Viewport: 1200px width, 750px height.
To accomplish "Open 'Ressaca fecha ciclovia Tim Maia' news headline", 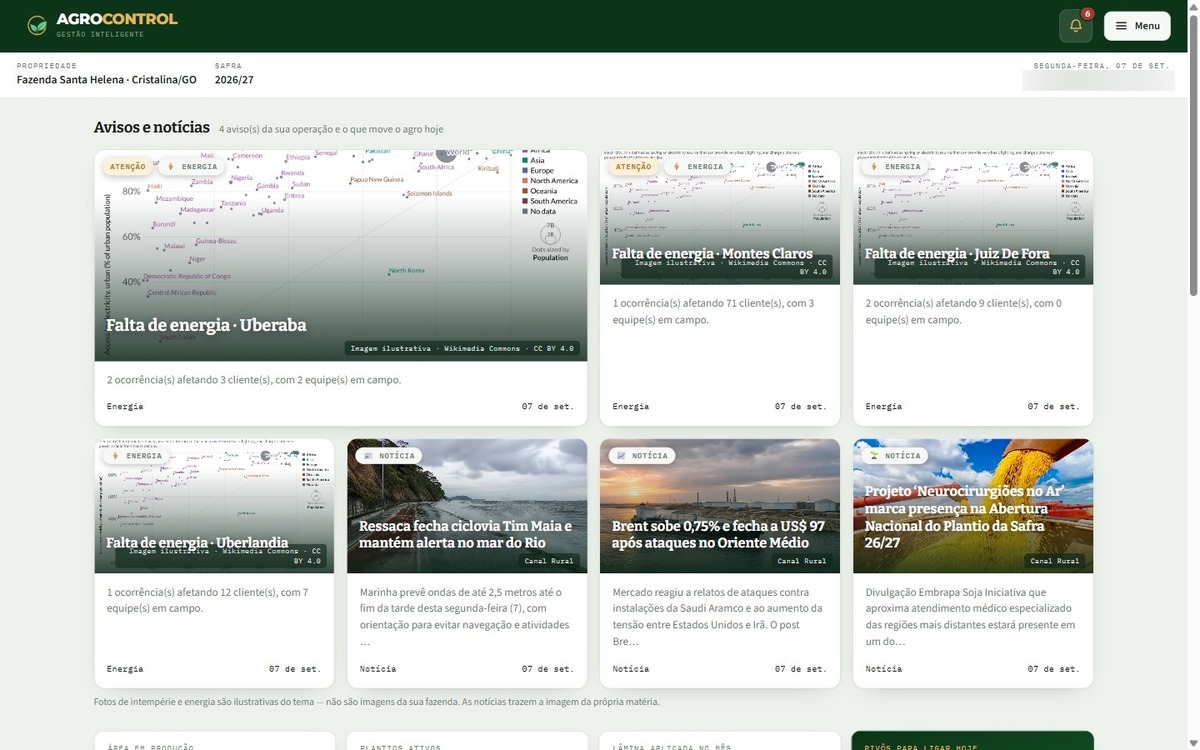I will point(466,534).
